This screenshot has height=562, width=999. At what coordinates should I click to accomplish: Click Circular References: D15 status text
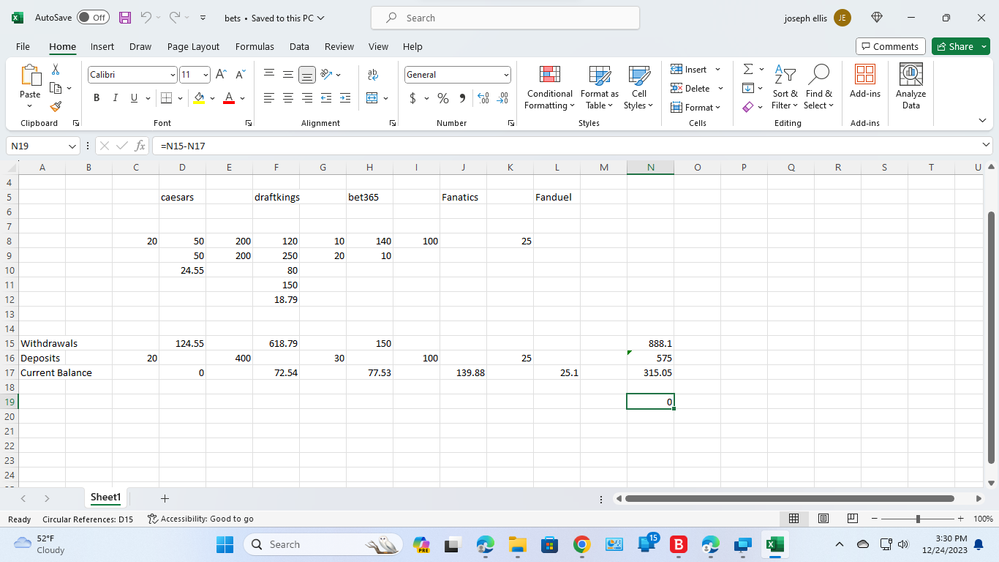[88, 519]
